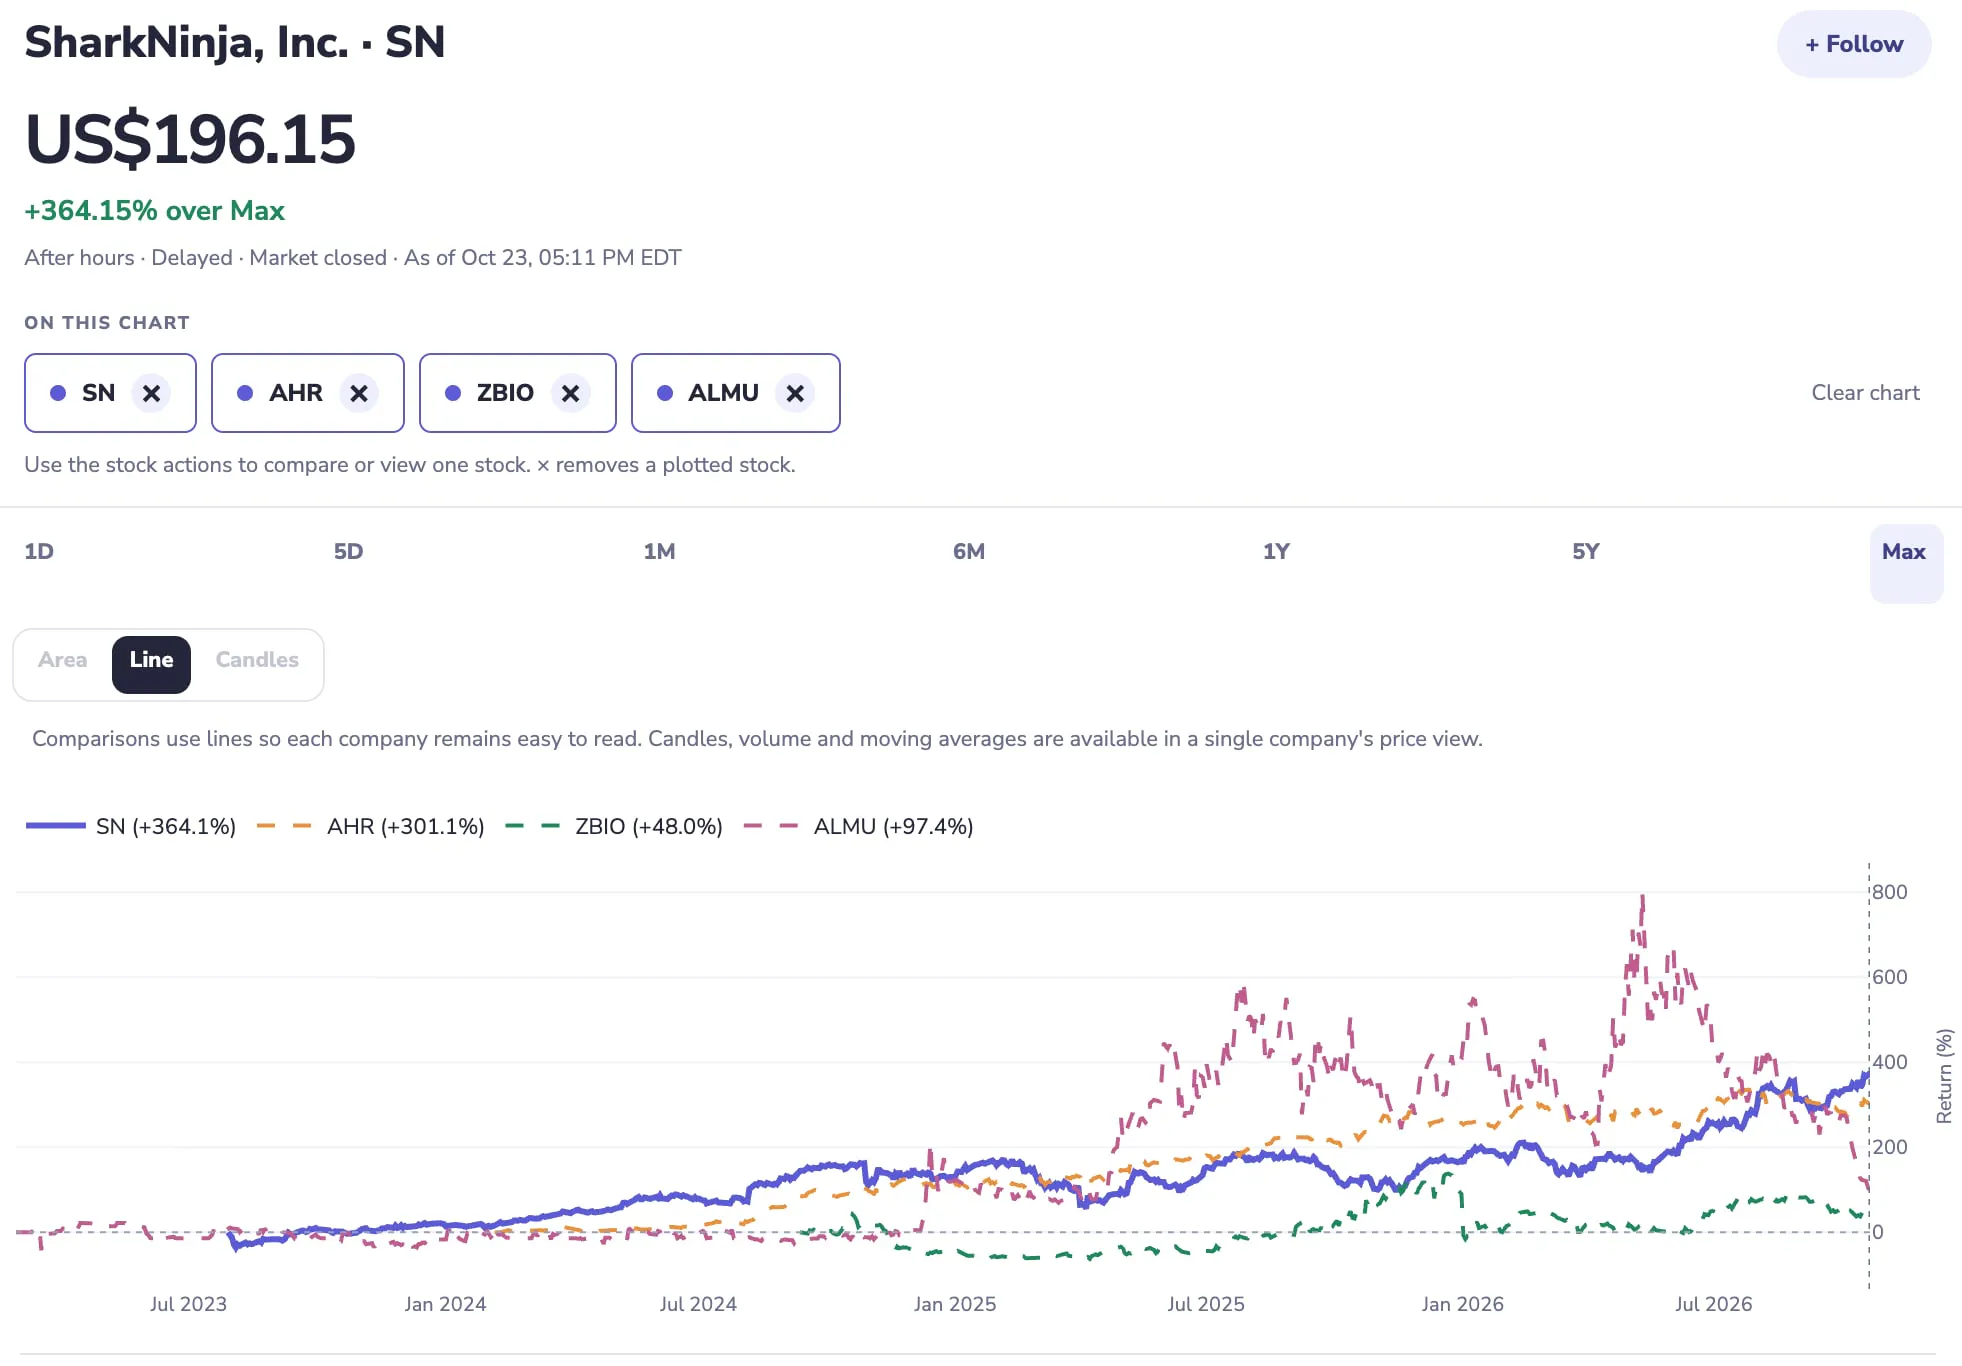Click the SharkNinja, Inc. title
This screenshot has height=1366, width=1962.
234,43
